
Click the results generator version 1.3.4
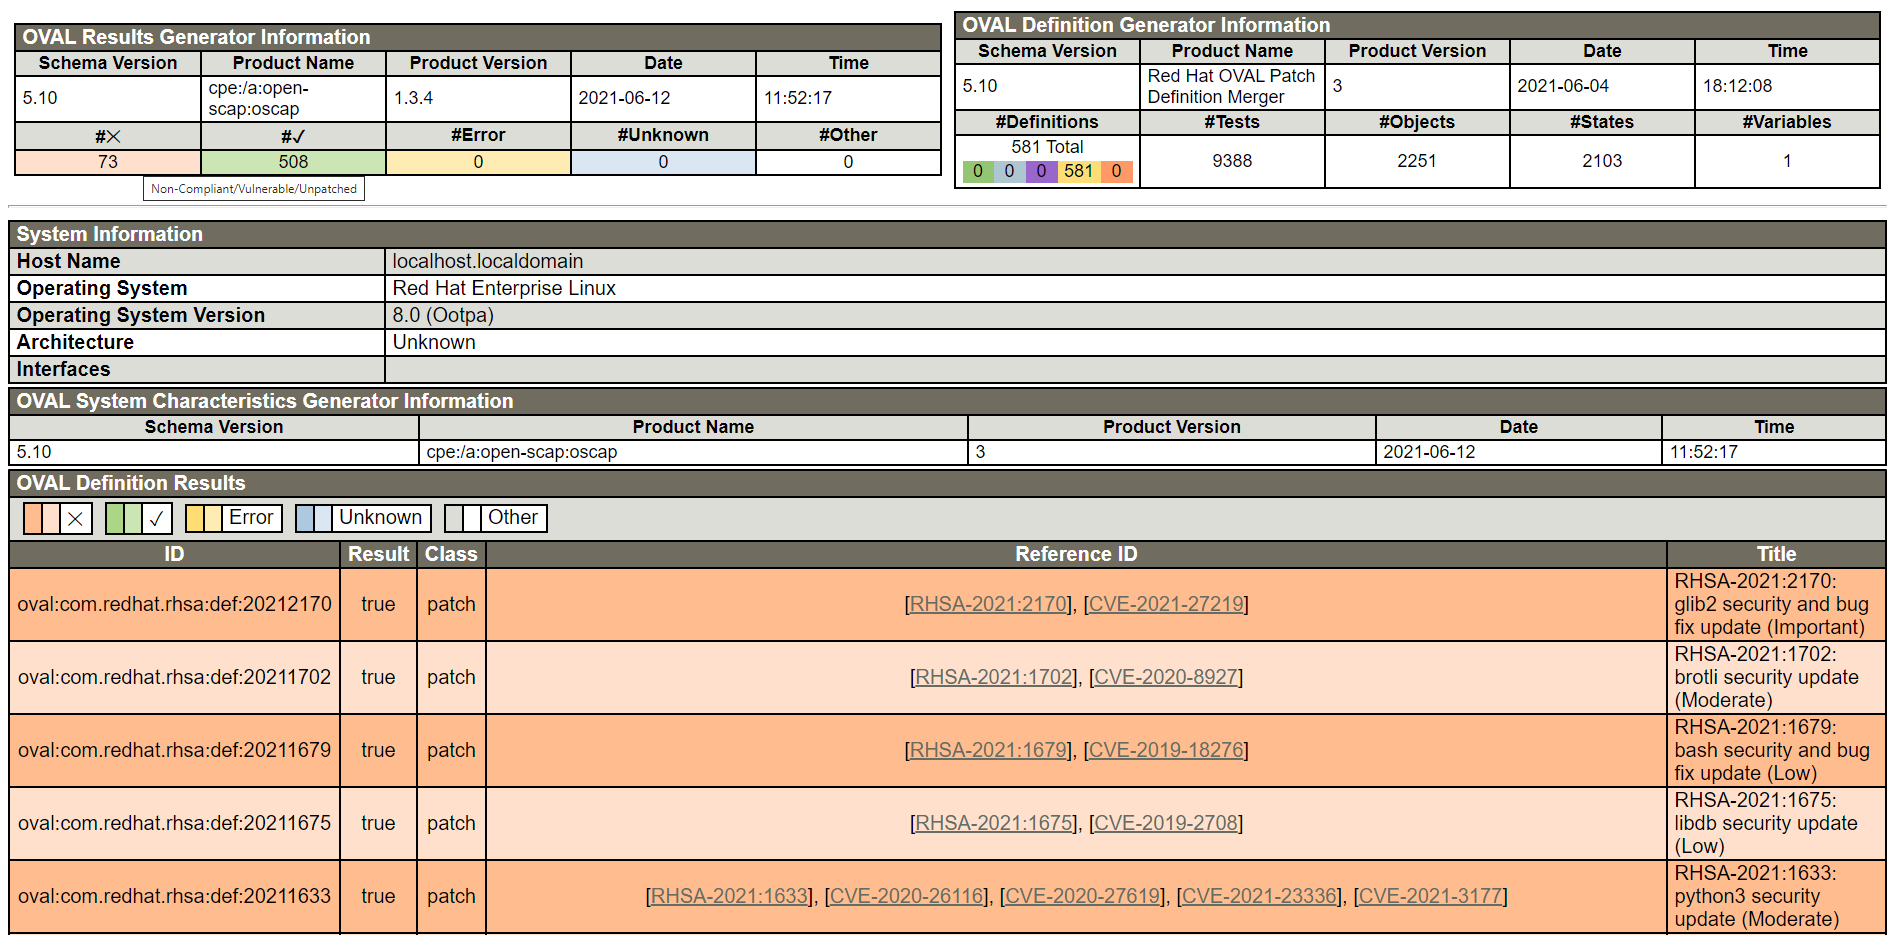(414, 98)
